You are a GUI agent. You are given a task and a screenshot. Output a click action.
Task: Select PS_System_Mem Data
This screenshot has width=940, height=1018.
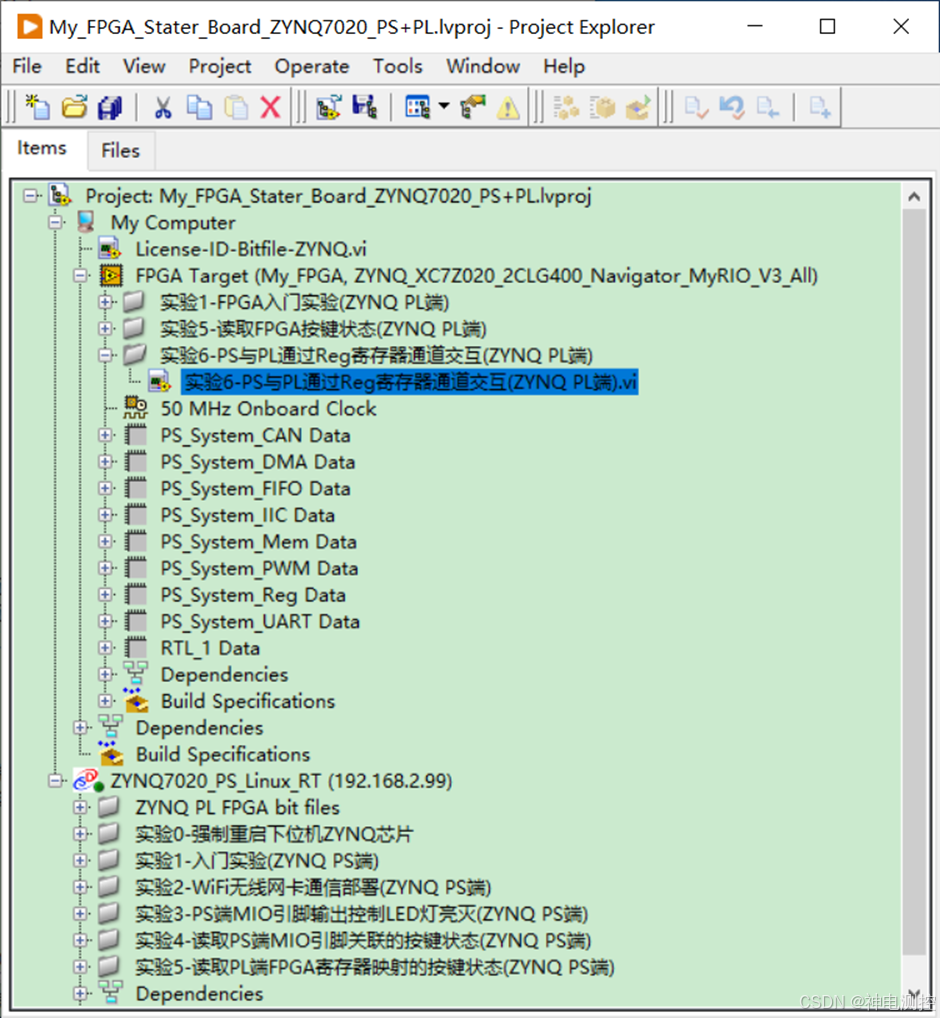[259, 541]
